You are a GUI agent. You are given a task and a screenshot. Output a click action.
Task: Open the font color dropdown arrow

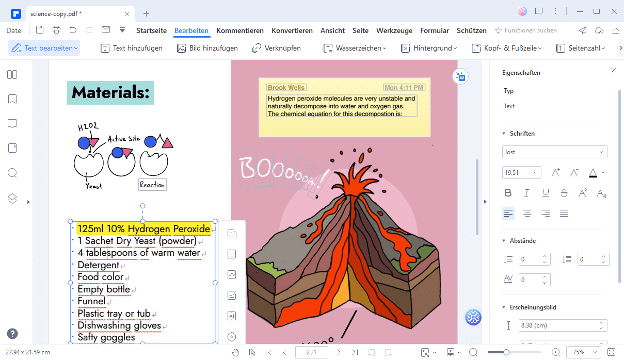(x=603, y=173)
